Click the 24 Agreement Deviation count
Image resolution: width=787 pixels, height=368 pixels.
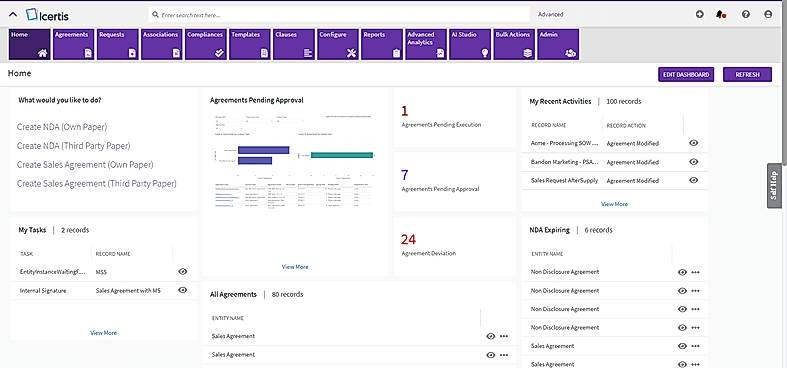[408, 239]
